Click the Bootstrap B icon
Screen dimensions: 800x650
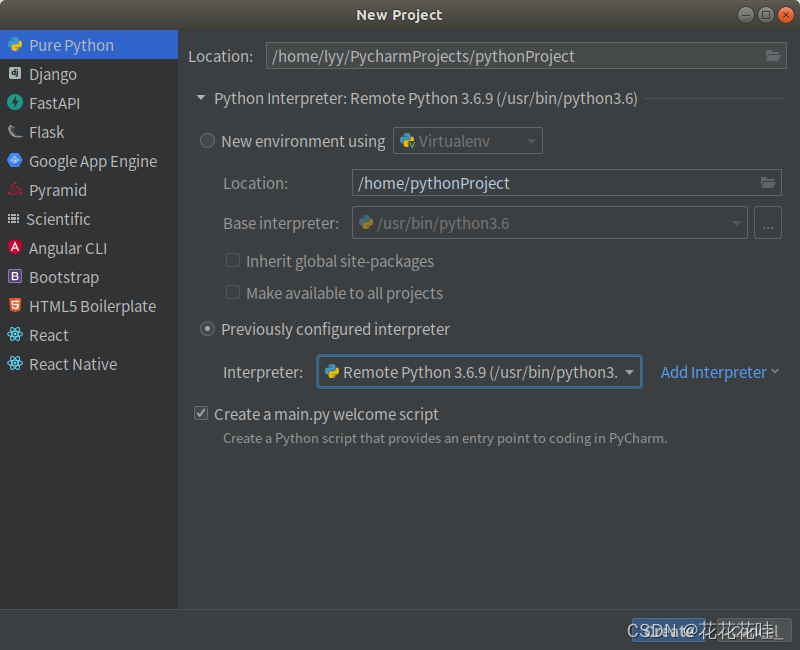point(15,277)
